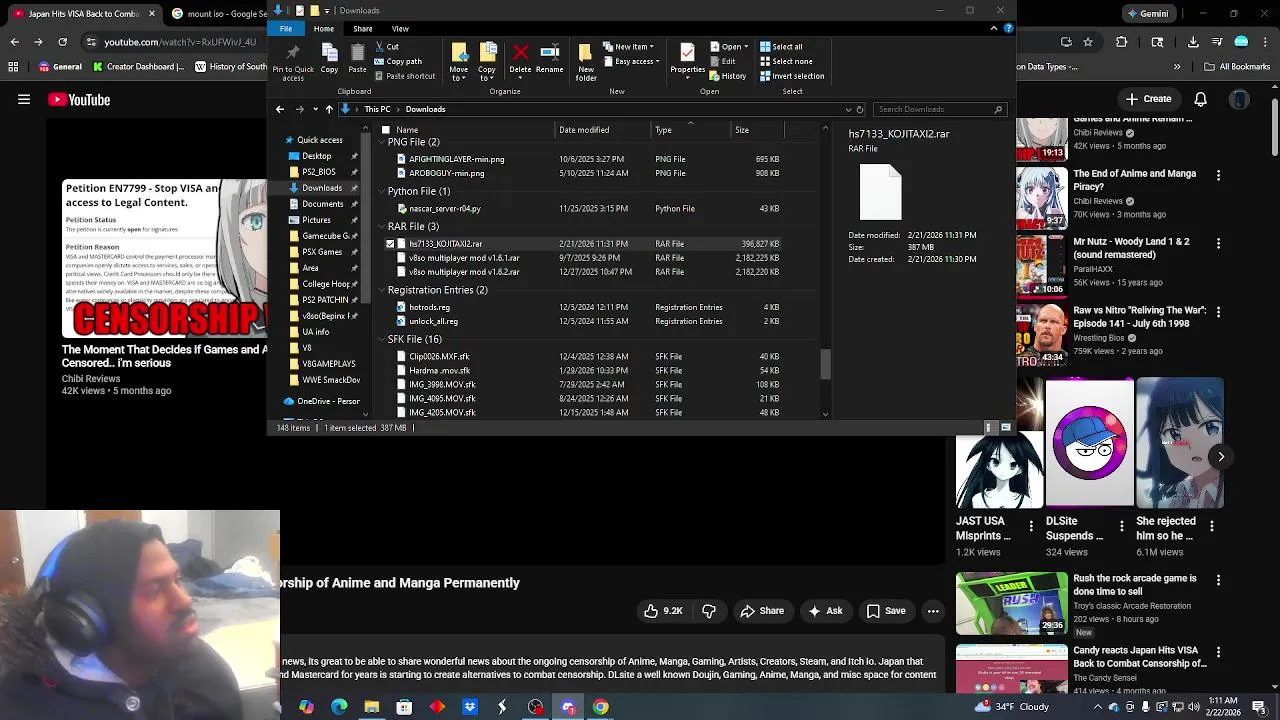The image size is (1280, 720).
Task: Like the video with thumbs up
Action: [662, 611]
